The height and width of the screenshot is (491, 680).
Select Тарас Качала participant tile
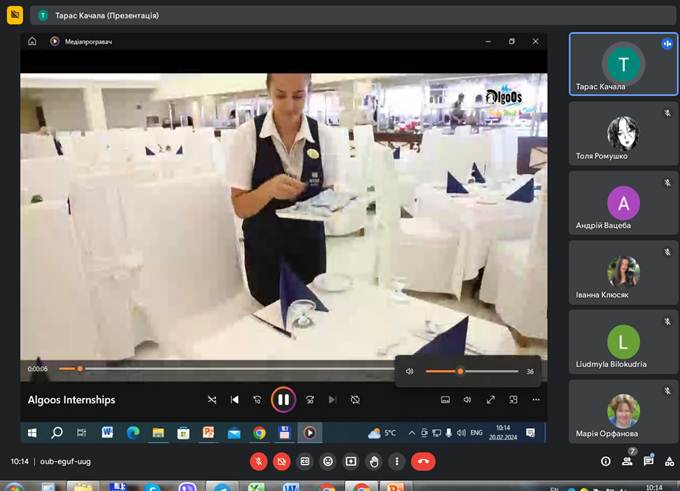click(x=623, y=63)
